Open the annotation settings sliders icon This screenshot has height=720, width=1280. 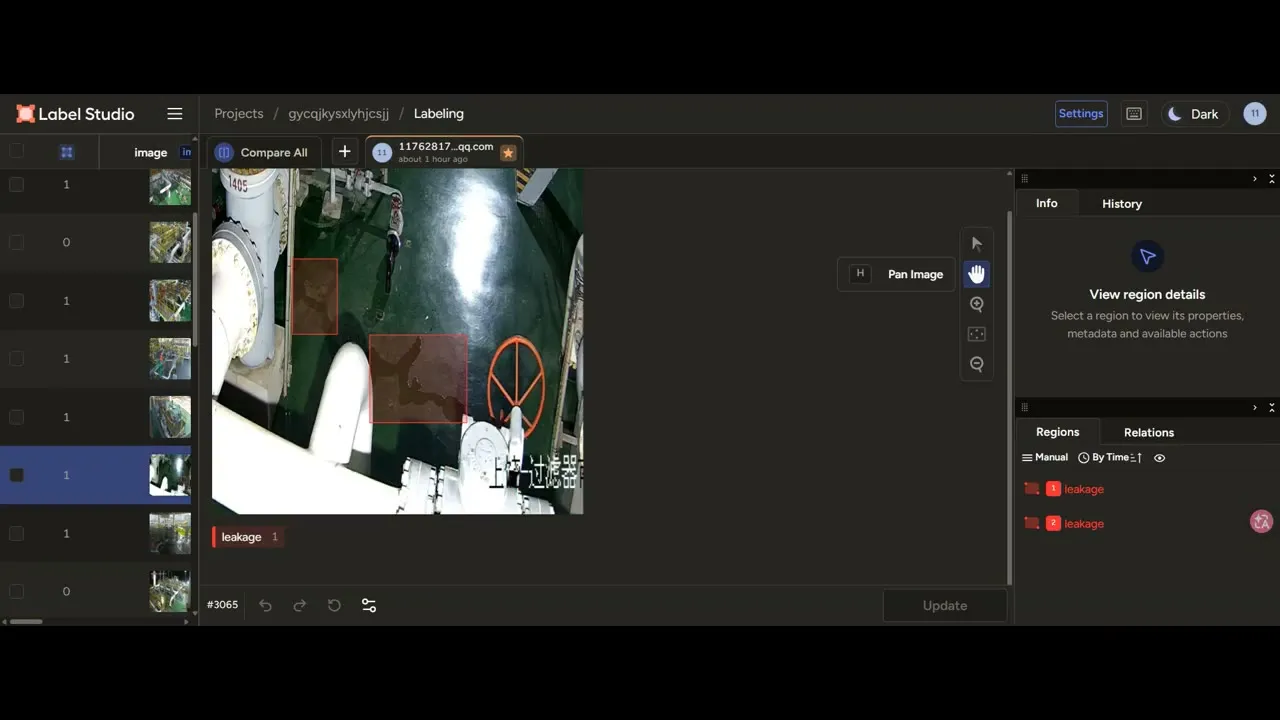click(x=369, y=605)
